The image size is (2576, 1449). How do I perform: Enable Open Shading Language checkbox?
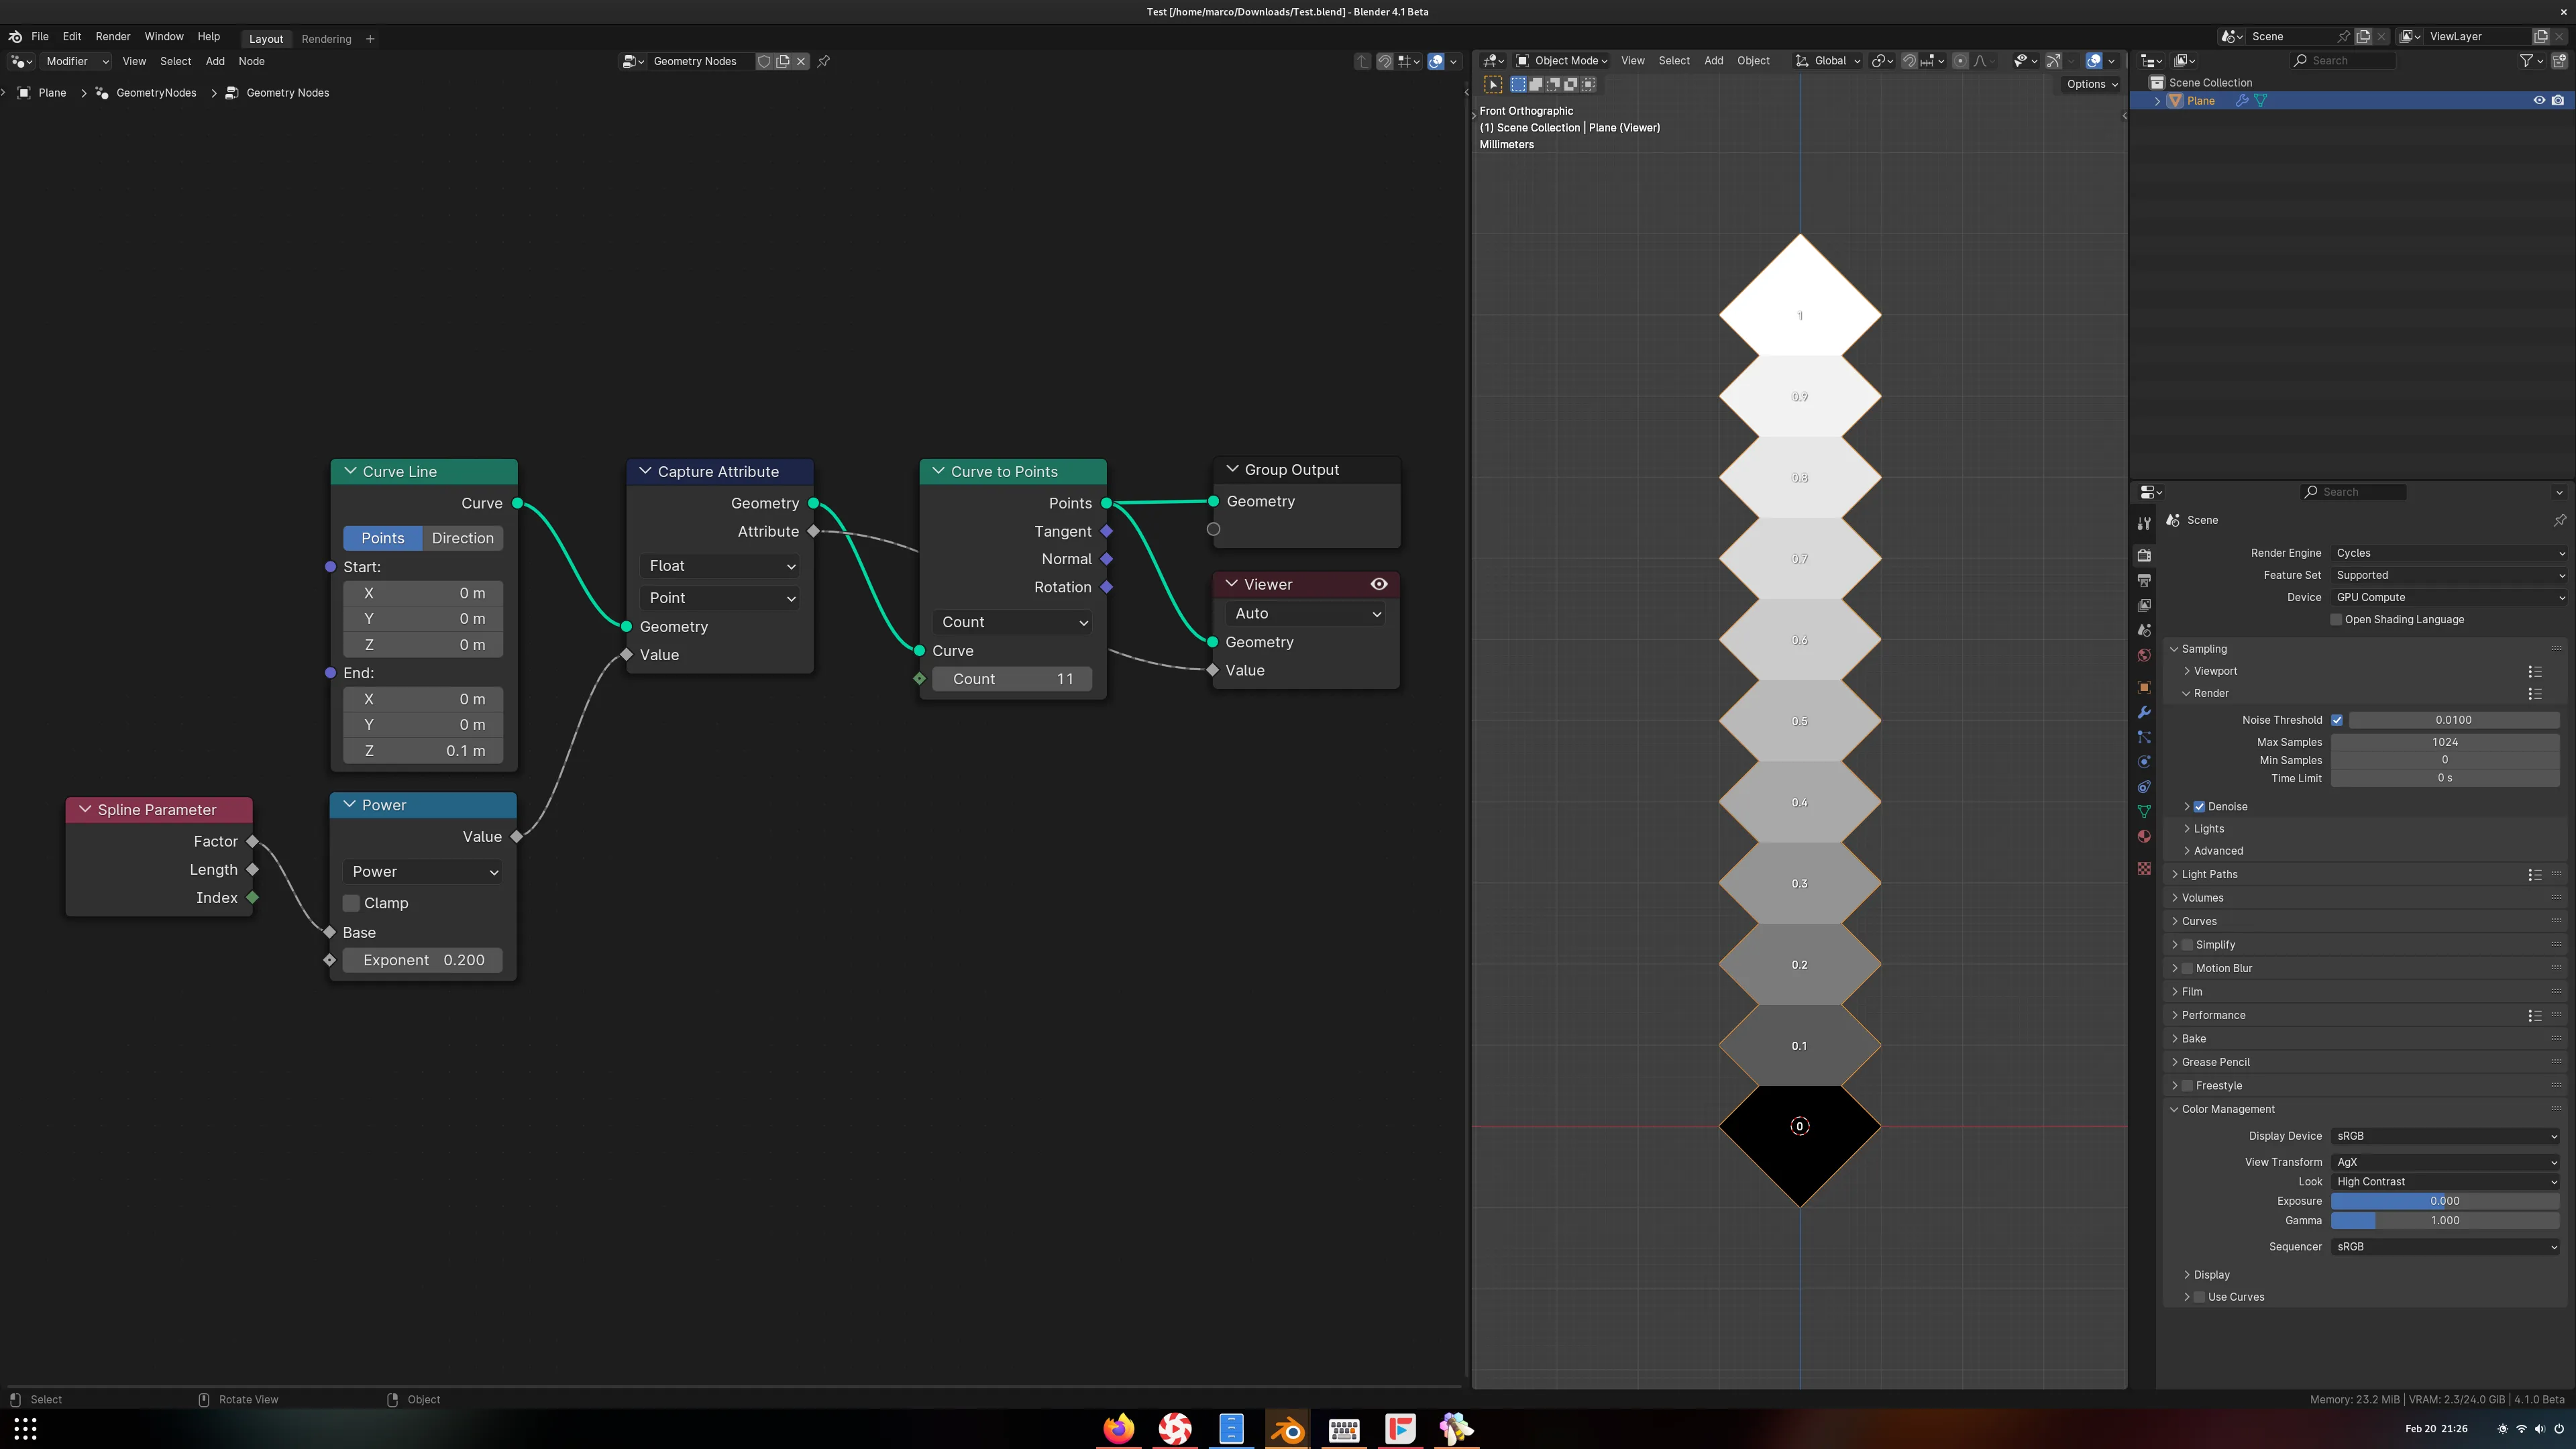point(2336,620)
